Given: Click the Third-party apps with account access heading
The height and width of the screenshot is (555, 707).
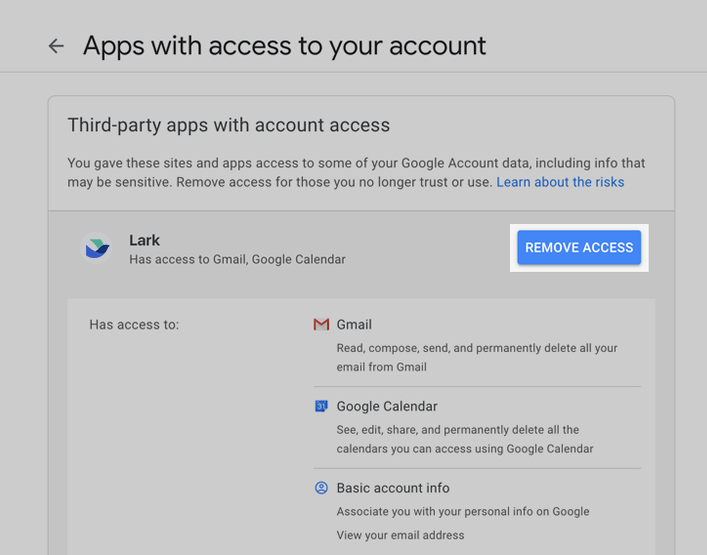Looking at the screenshot, I should 228,125.
